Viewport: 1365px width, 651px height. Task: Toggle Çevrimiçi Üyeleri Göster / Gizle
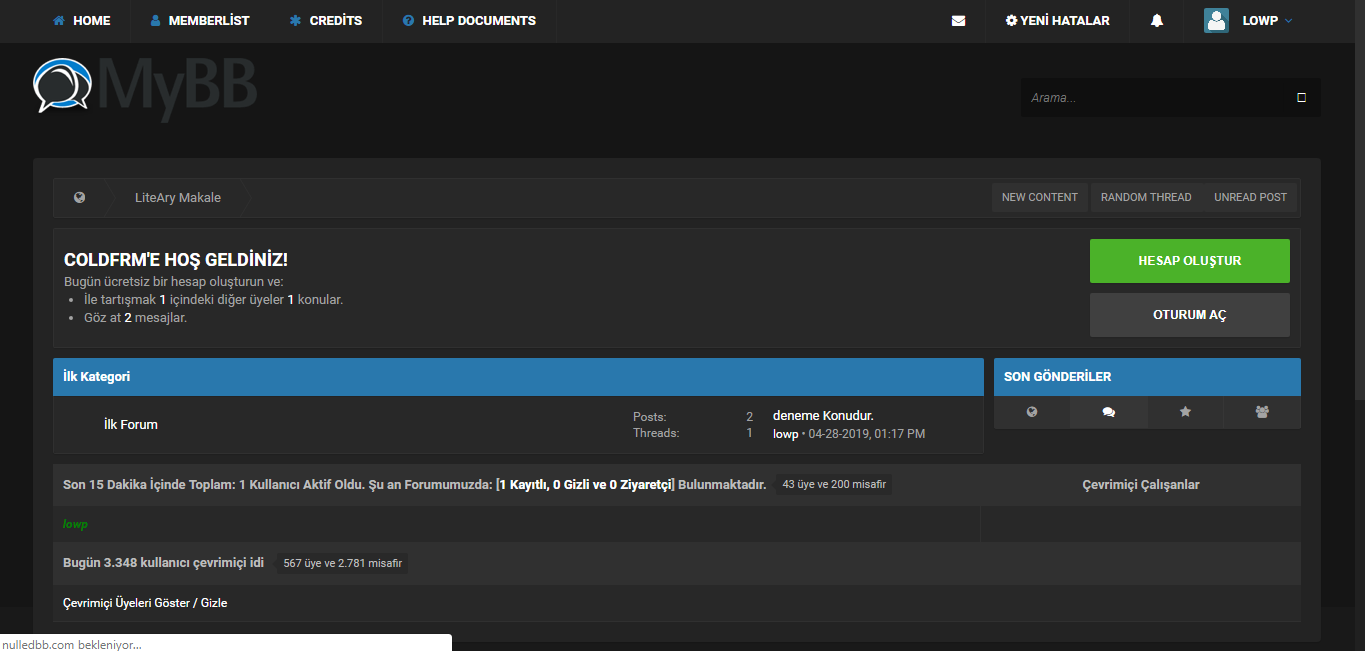pyautogui.click(x=145, y=603)
